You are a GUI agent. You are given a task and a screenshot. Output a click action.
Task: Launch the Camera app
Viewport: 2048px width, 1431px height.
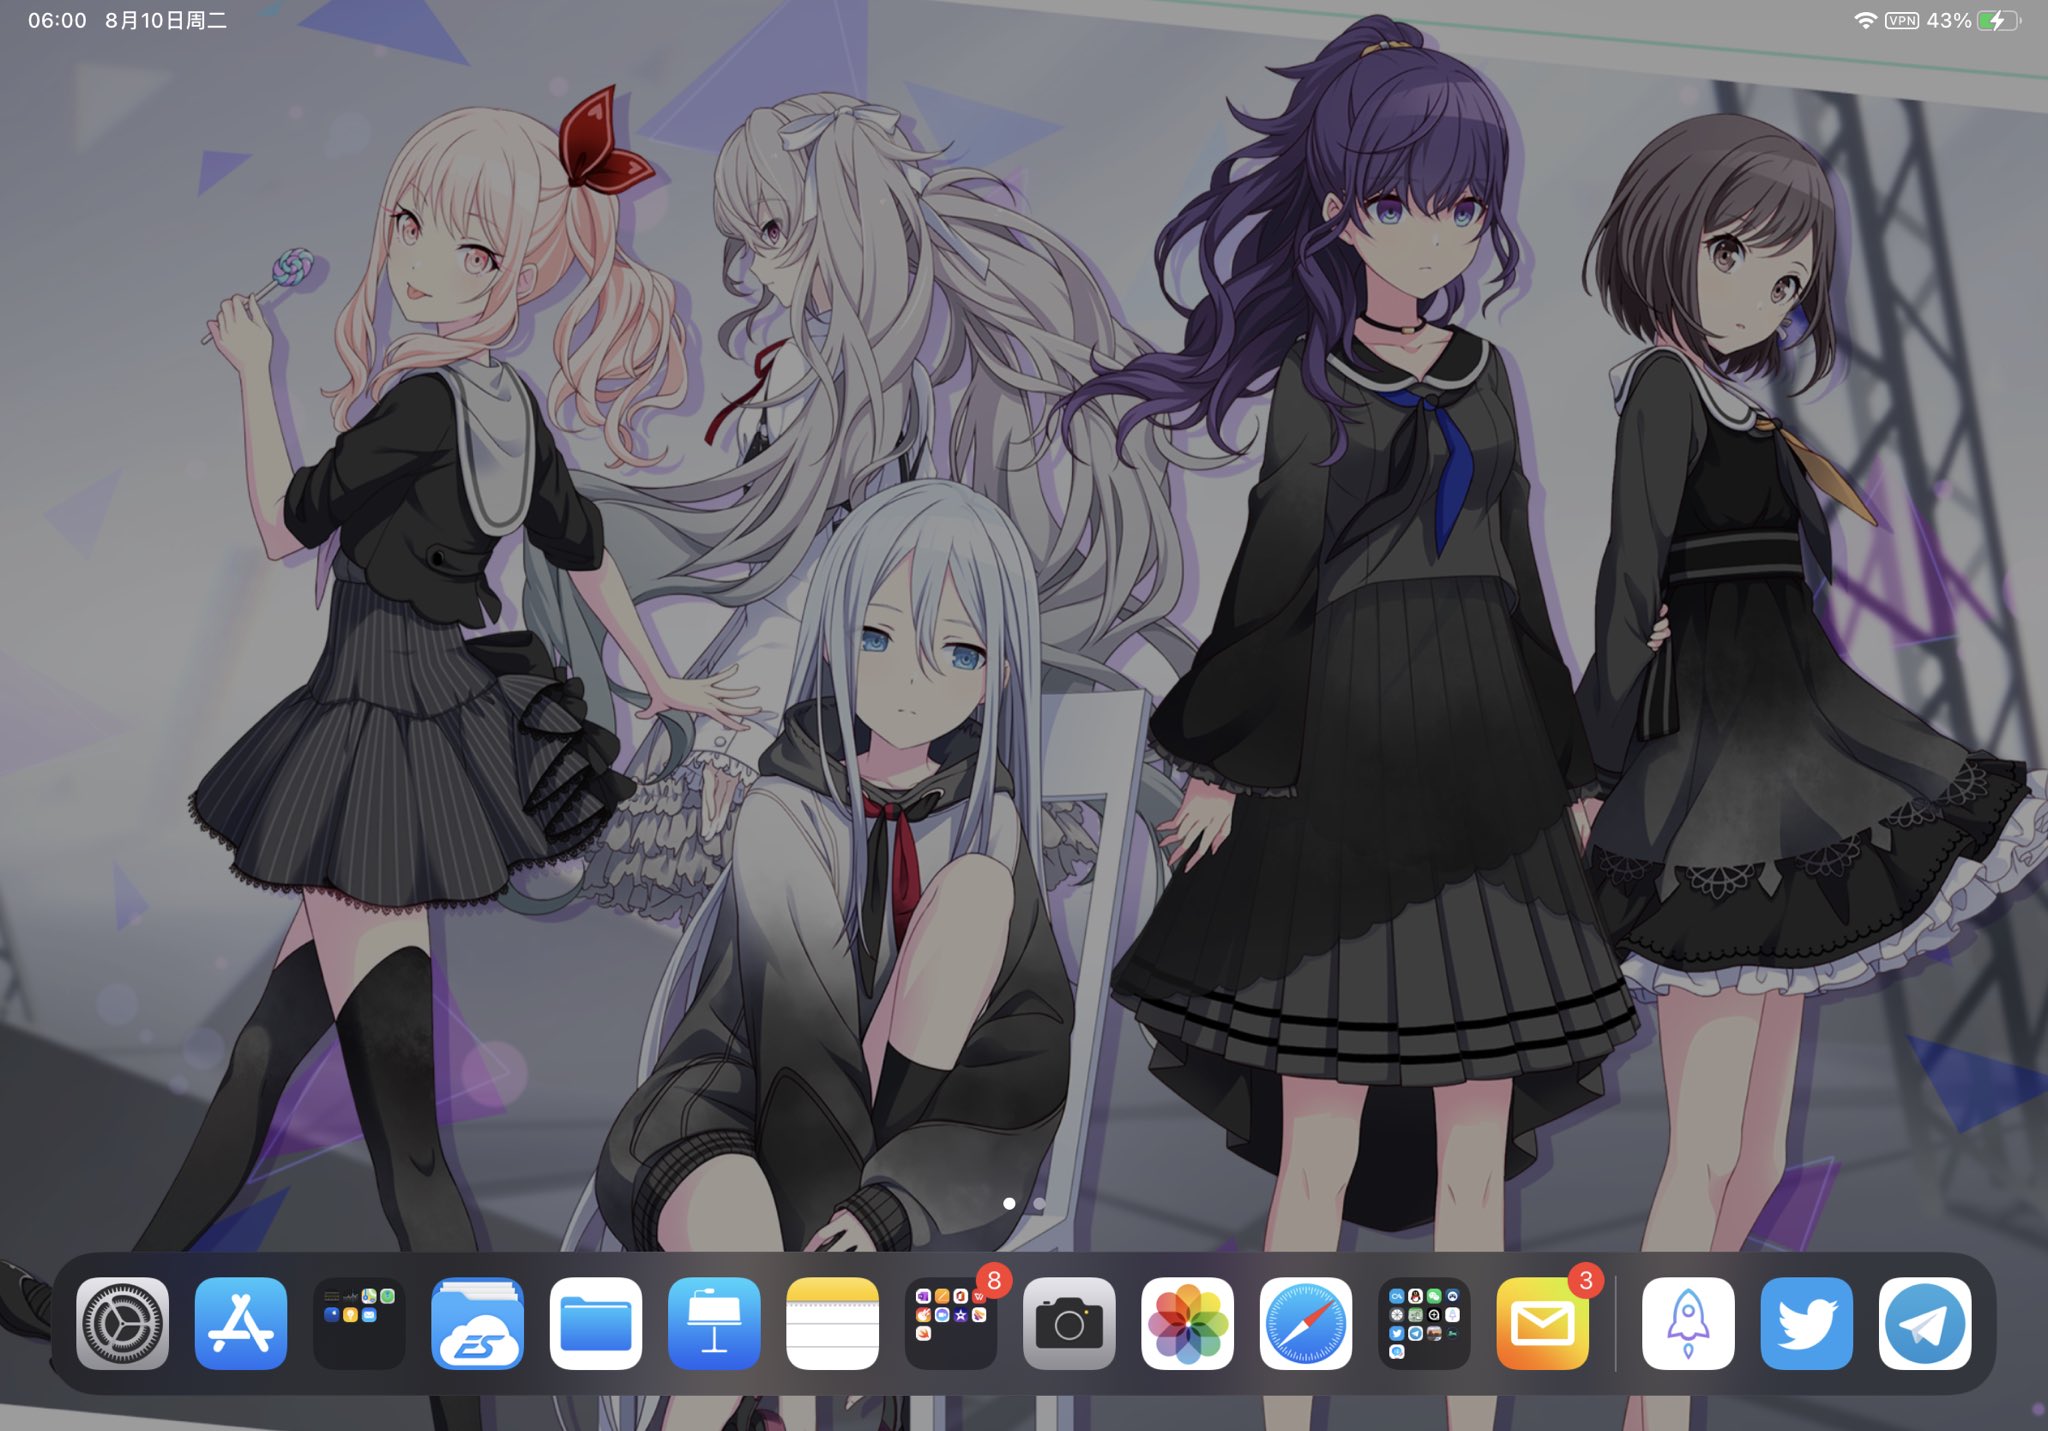1069,1323
